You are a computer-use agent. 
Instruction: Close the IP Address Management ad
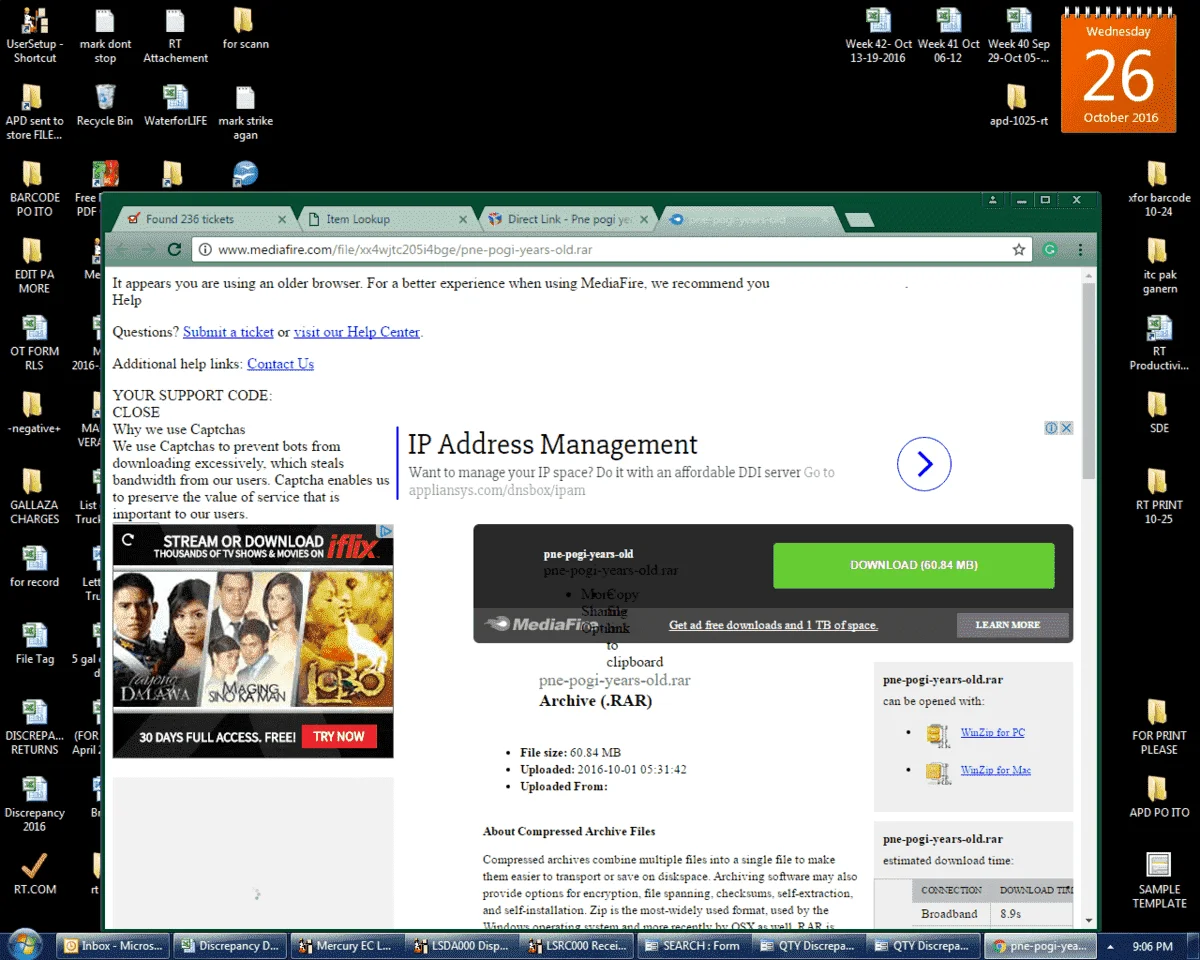1066,428
